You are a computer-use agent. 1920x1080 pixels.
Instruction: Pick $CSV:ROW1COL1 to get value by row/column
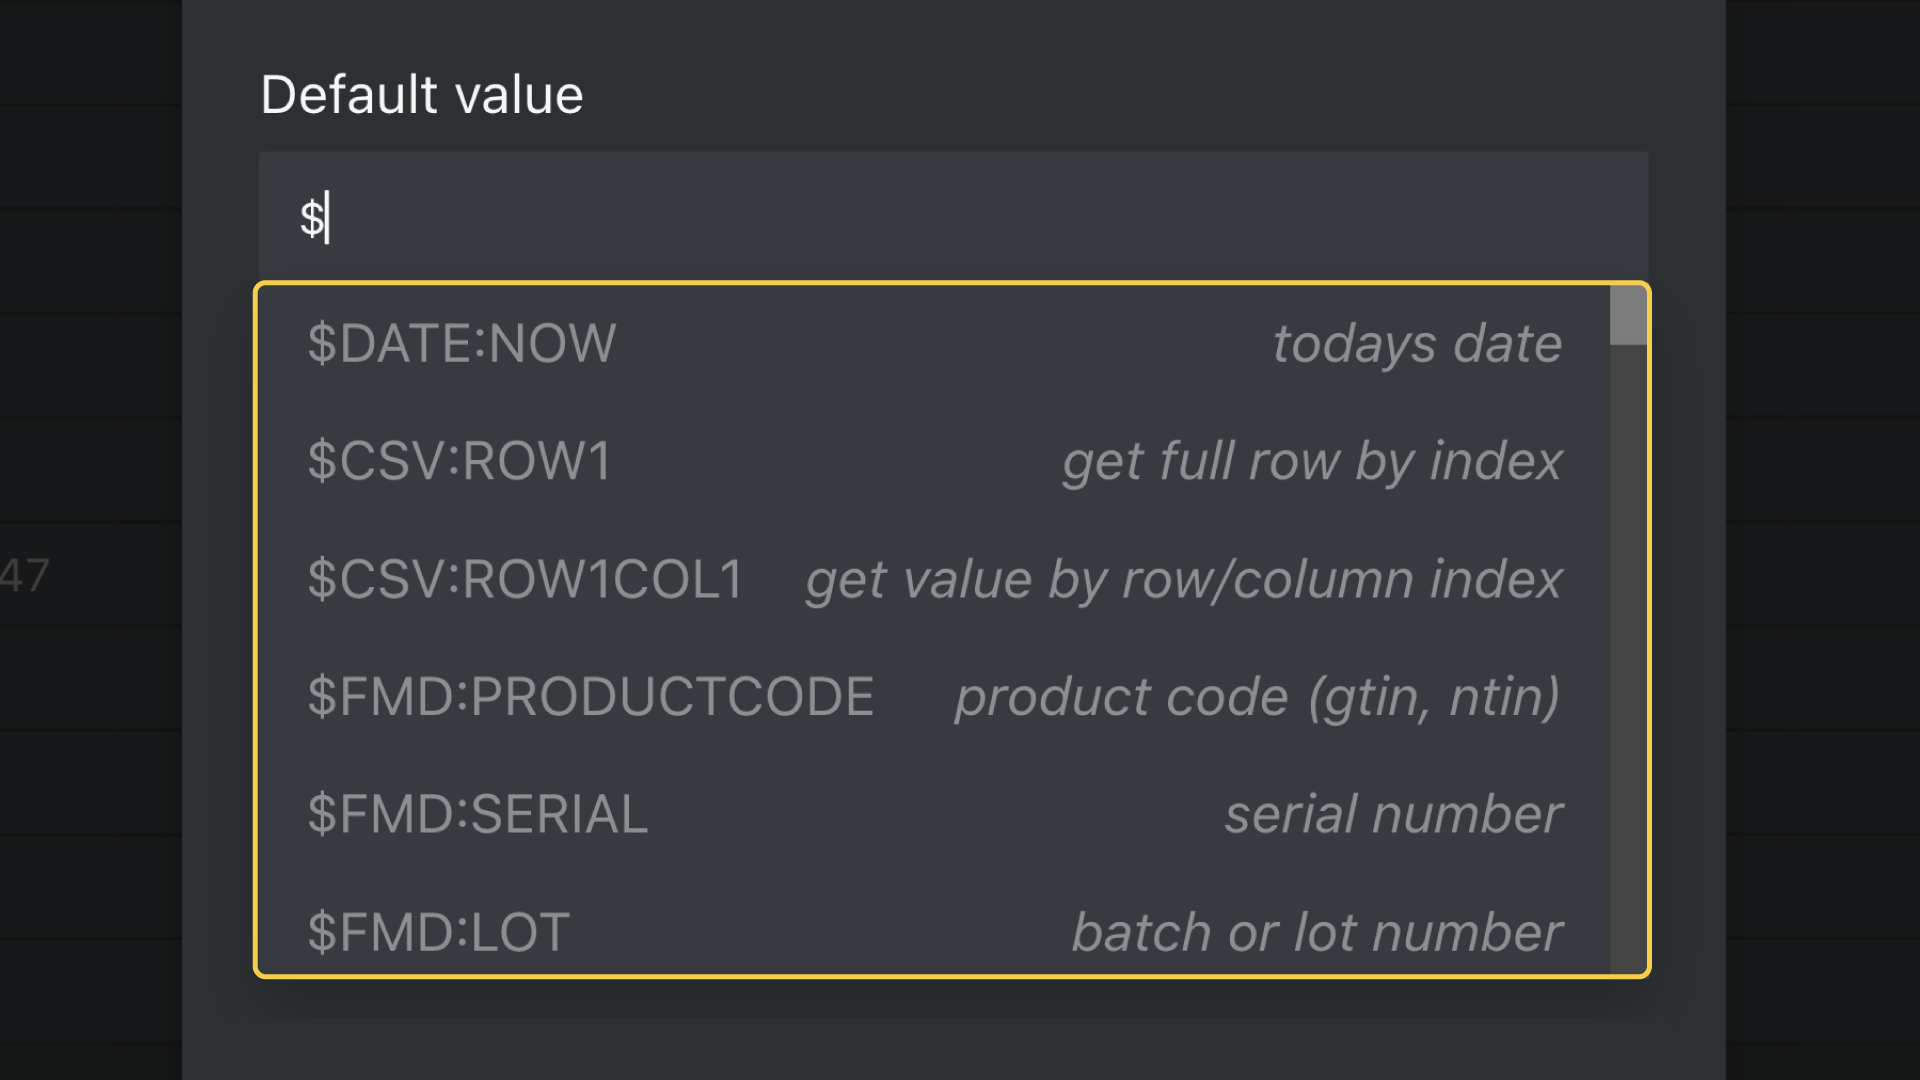525,579
